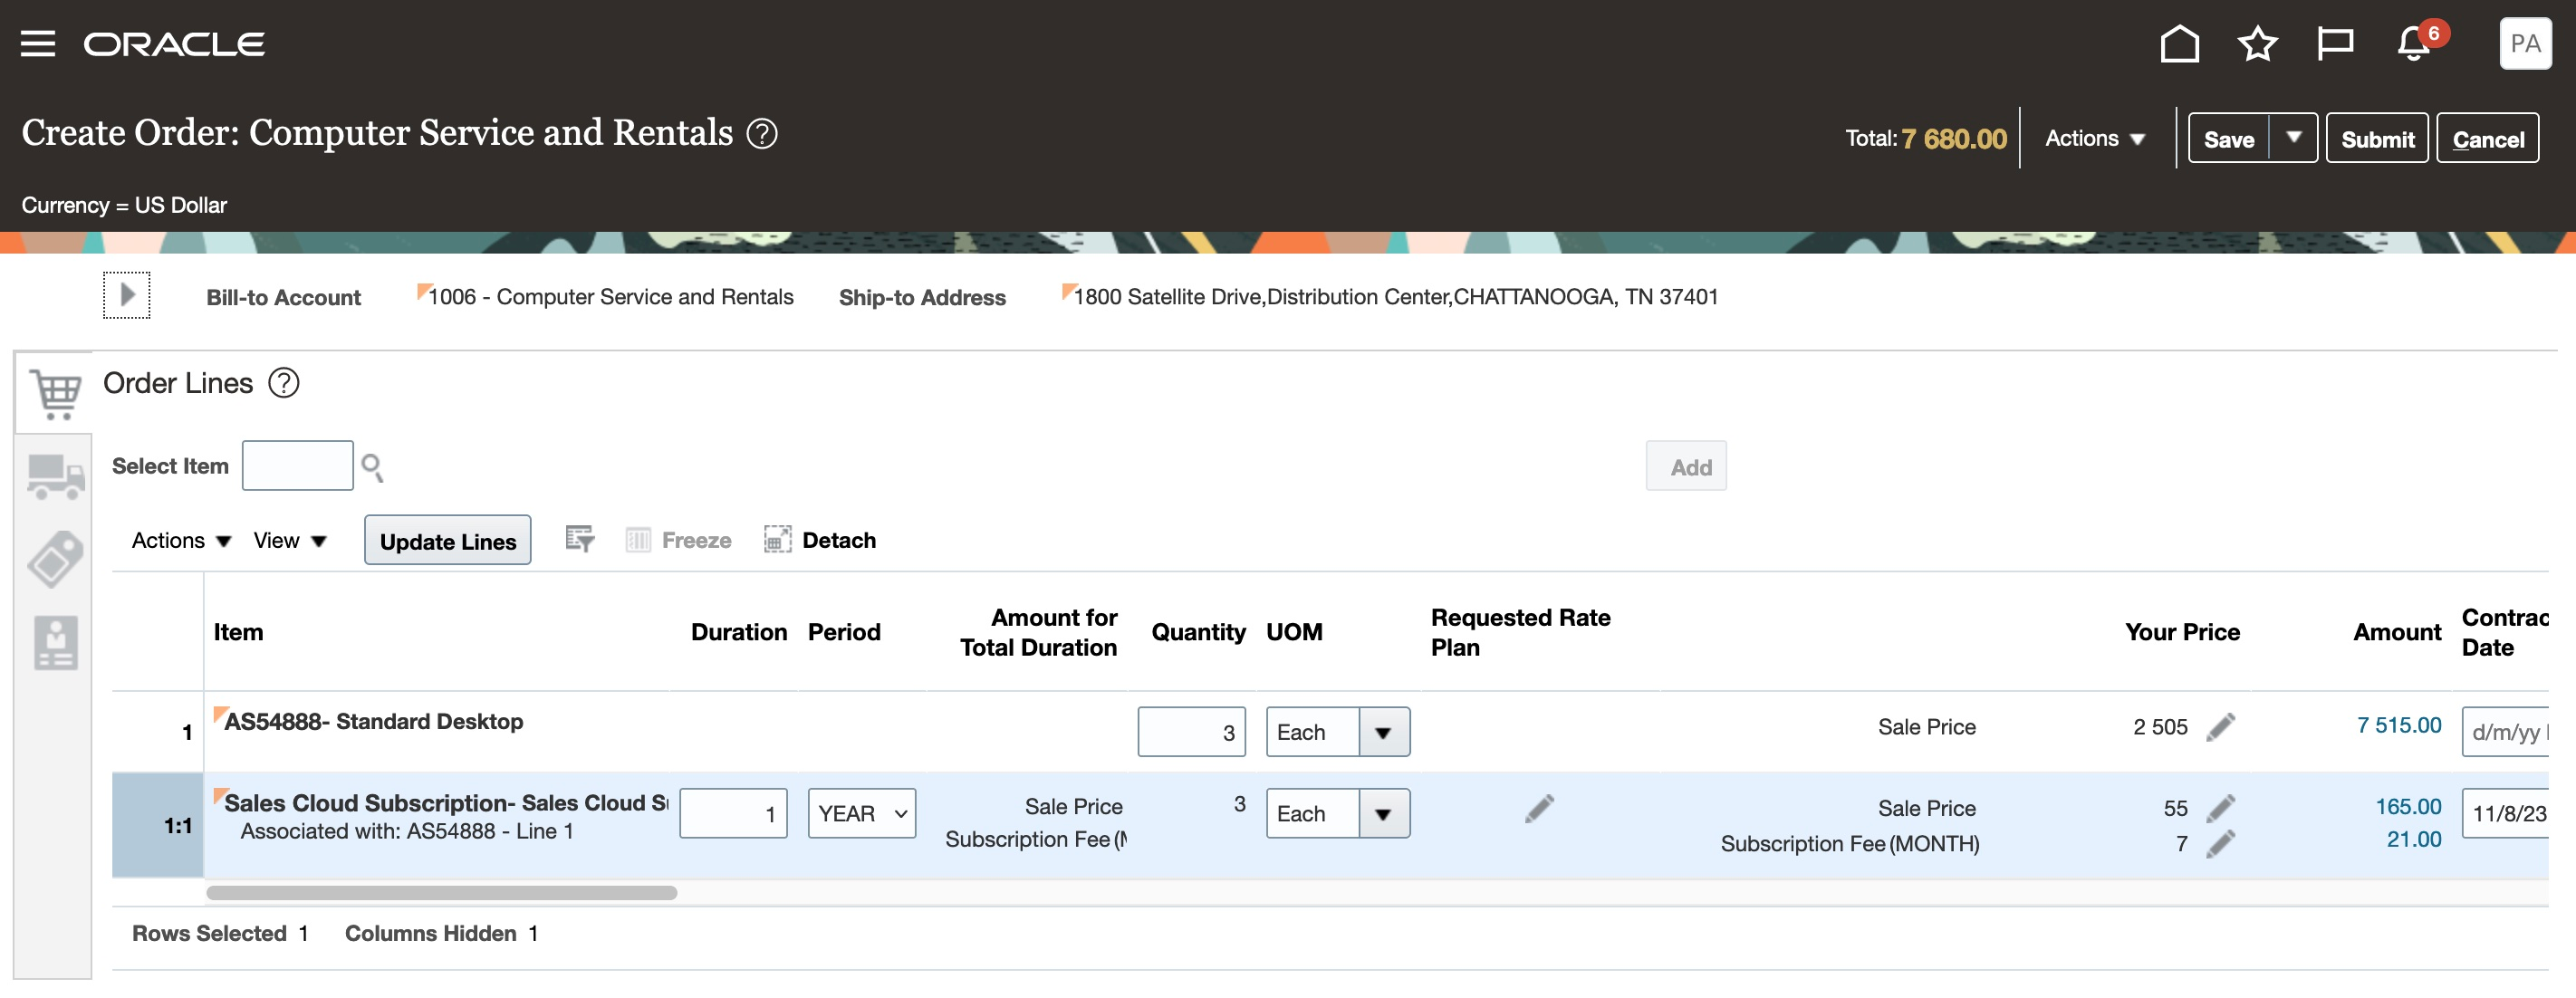Edit Your Price 2 505 pencil icon
Screen dimensions: 2576x998
[x=2220, y=727]
